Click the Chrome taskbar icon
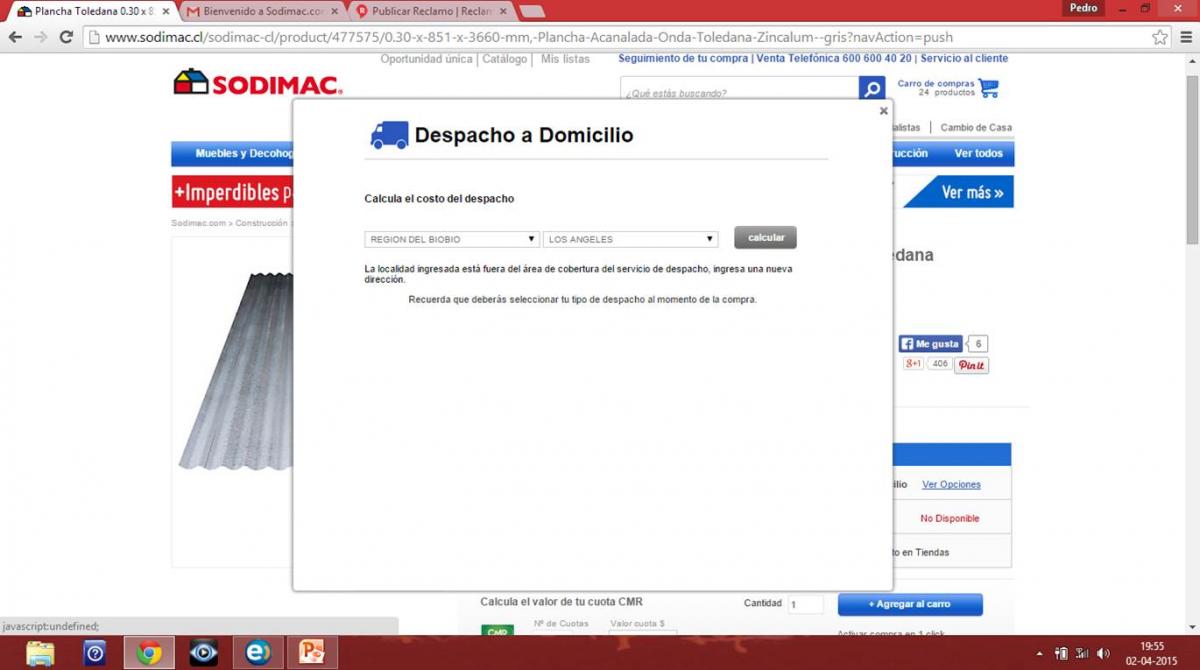Screen dimensions: 1200x670 click(x=149, y=653)
